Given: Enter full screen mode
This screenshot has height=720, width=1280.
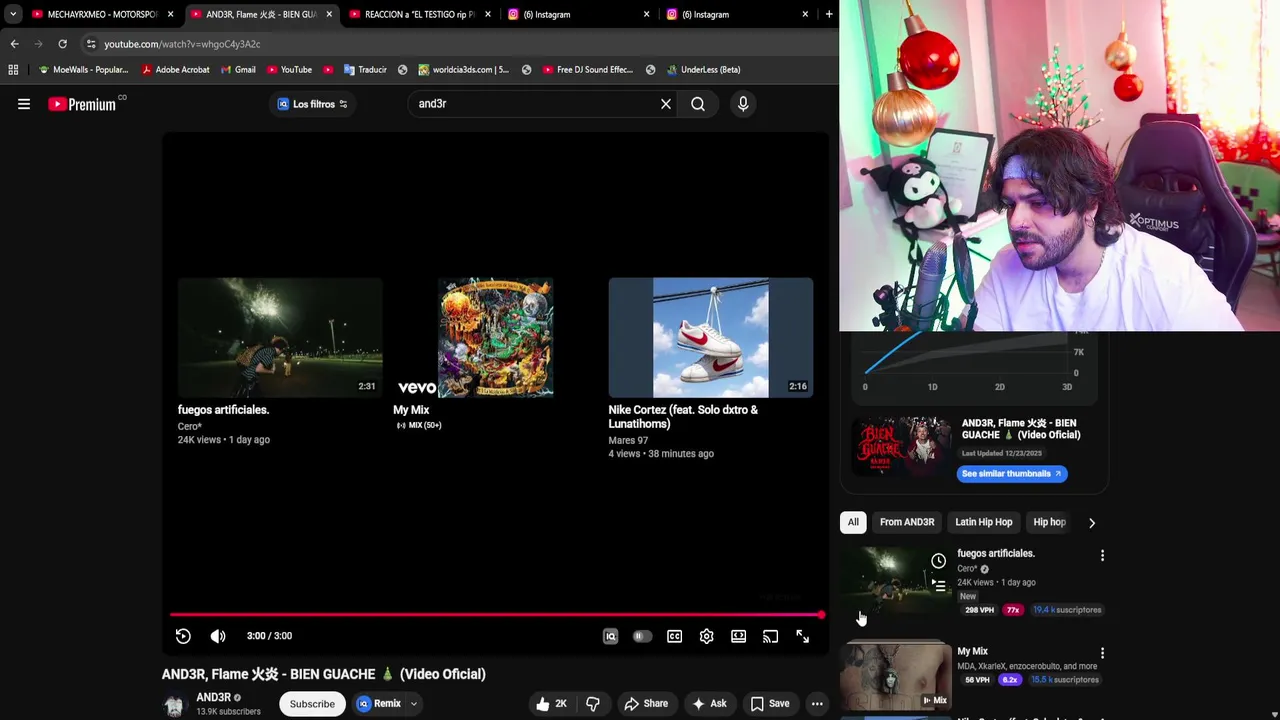Looking at the screenshot, I should pyautogui.click(x=803, y=636).
